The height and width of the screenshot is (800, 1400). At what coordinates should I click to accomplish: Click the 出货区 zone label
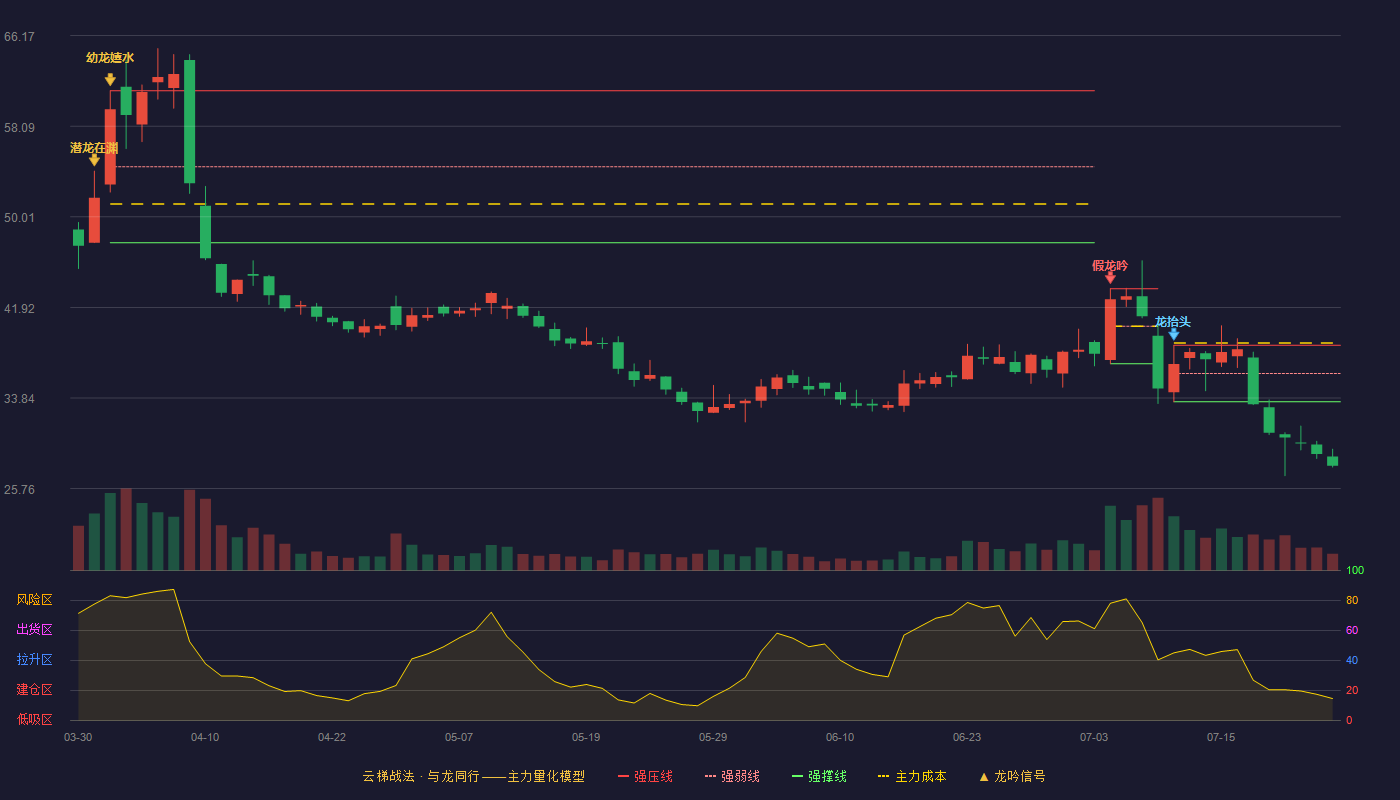pos(34,630)
